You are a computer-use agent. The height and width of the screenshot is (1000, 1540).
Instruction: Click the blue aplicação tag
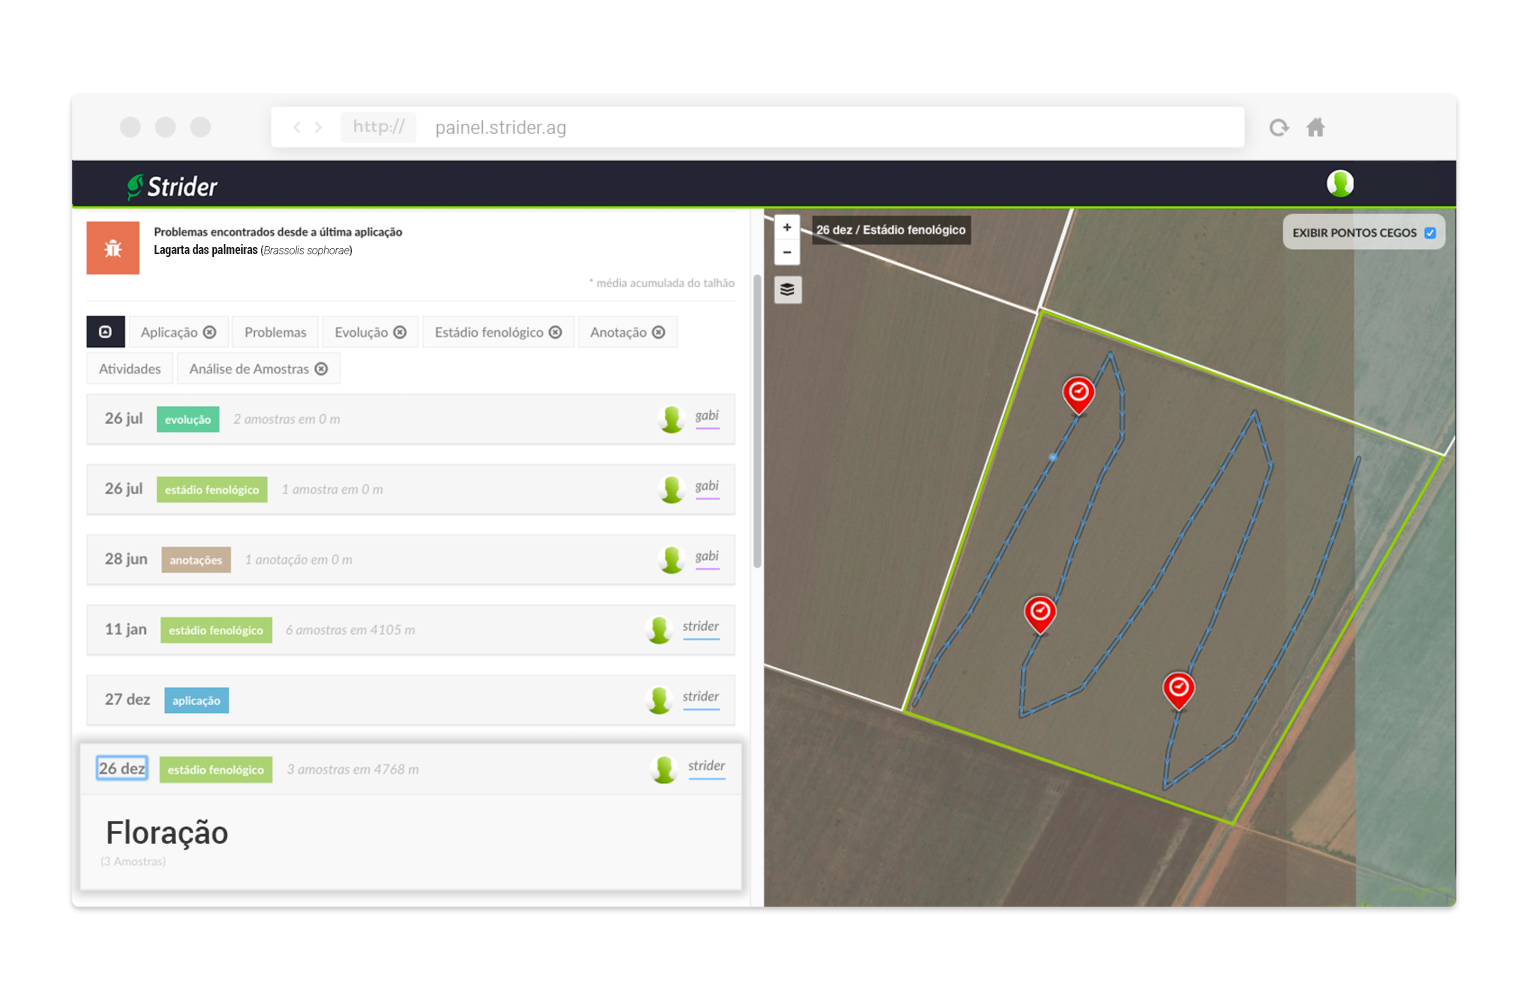(196, 700)
